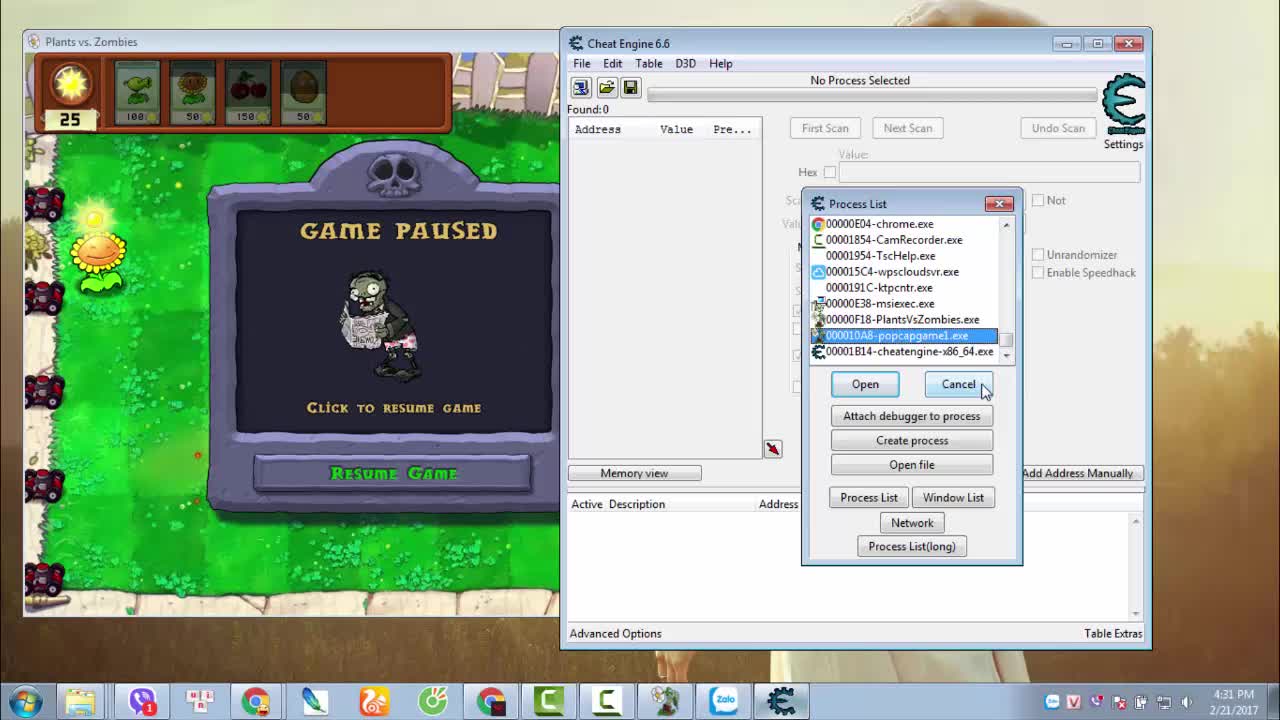The width and height of the screenshot is (1280, 720).
Task: Enable the Unrandomizer checkbox
Action: (x=1038, y=255)
